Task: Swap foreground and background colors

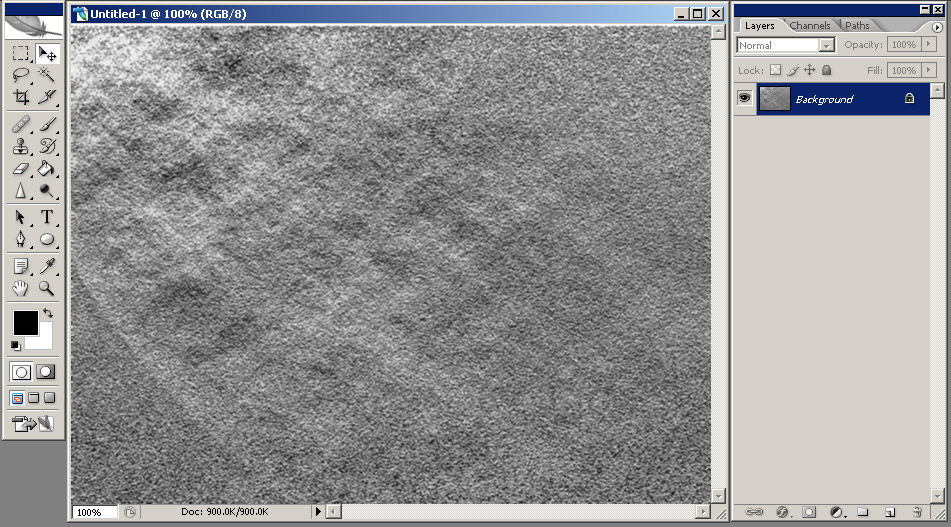Action: tap(48, 314)
